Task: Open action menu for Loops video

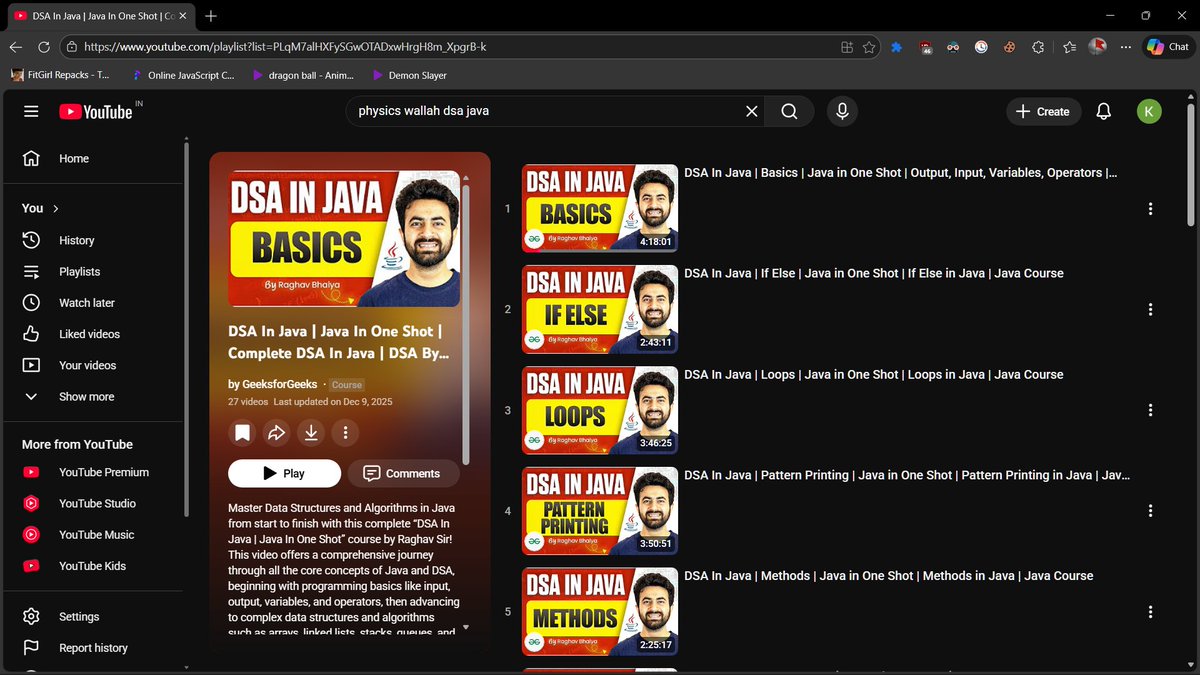Action: (x=1151, y=410)
